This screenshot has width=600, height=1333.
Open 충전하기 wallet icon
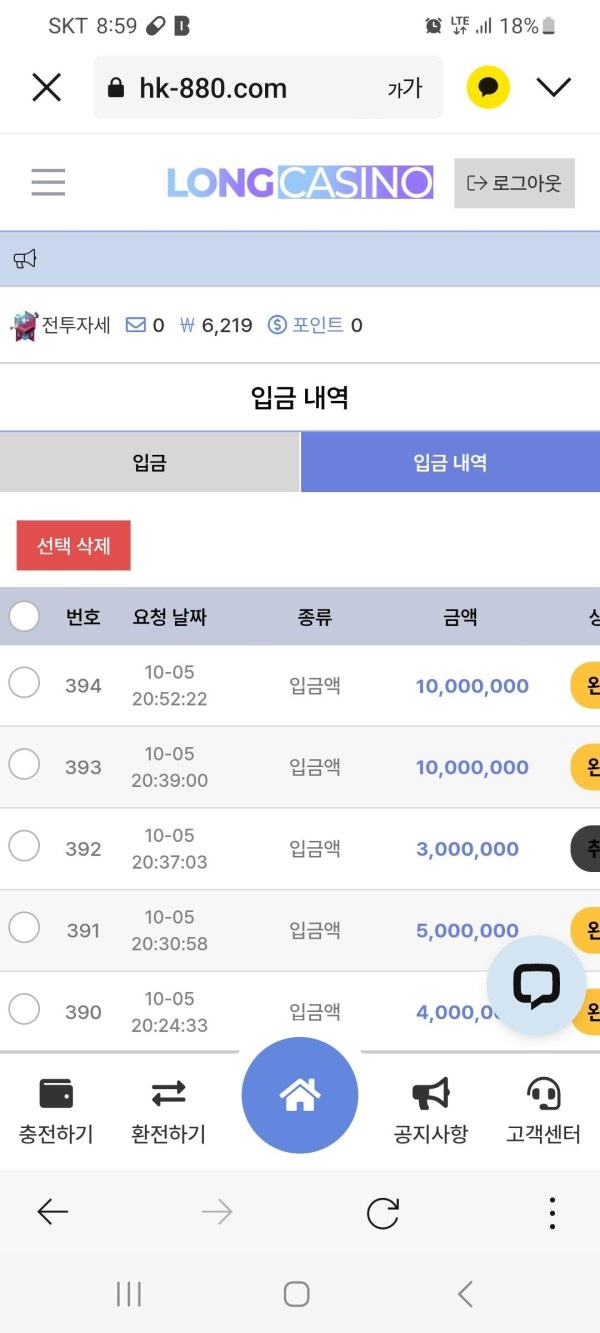[56, 1094]
